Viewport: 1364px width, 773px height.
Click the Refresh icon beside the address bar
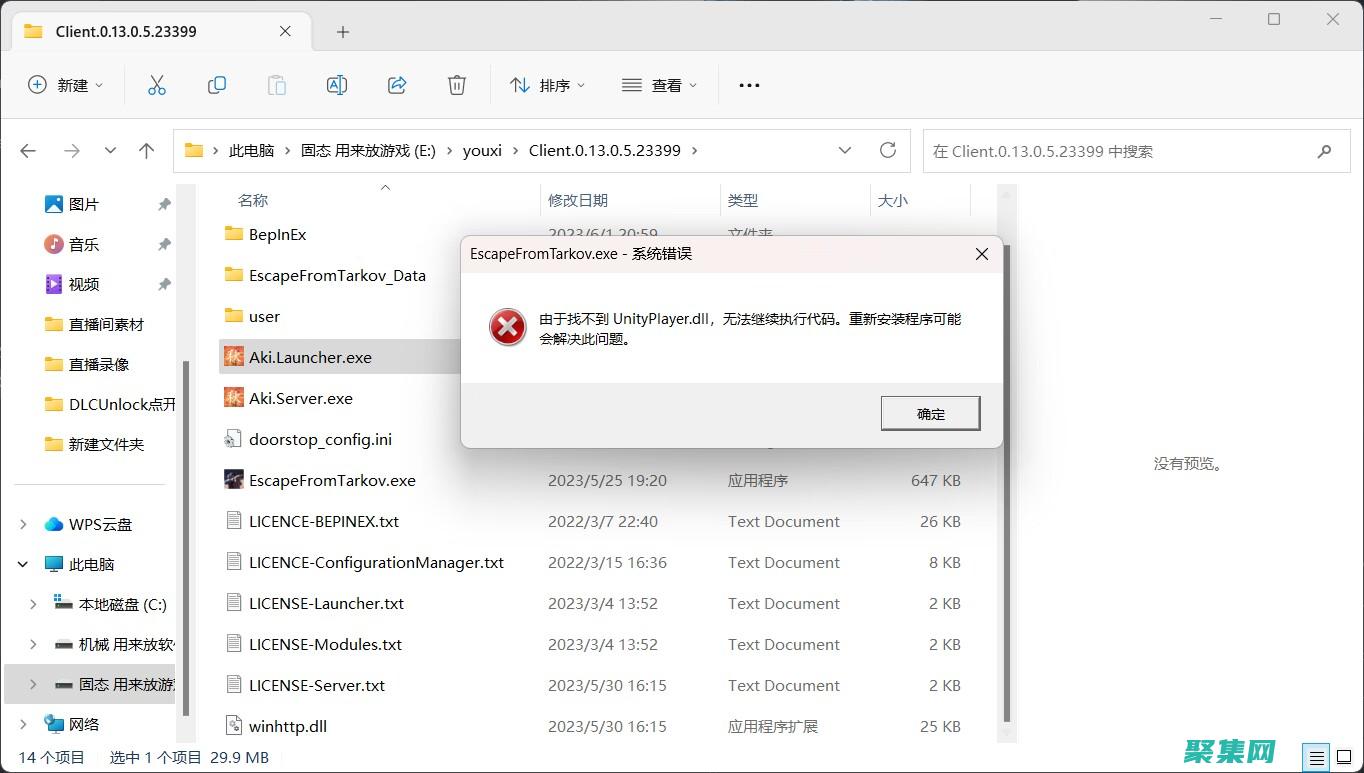(x=888, y=149)
